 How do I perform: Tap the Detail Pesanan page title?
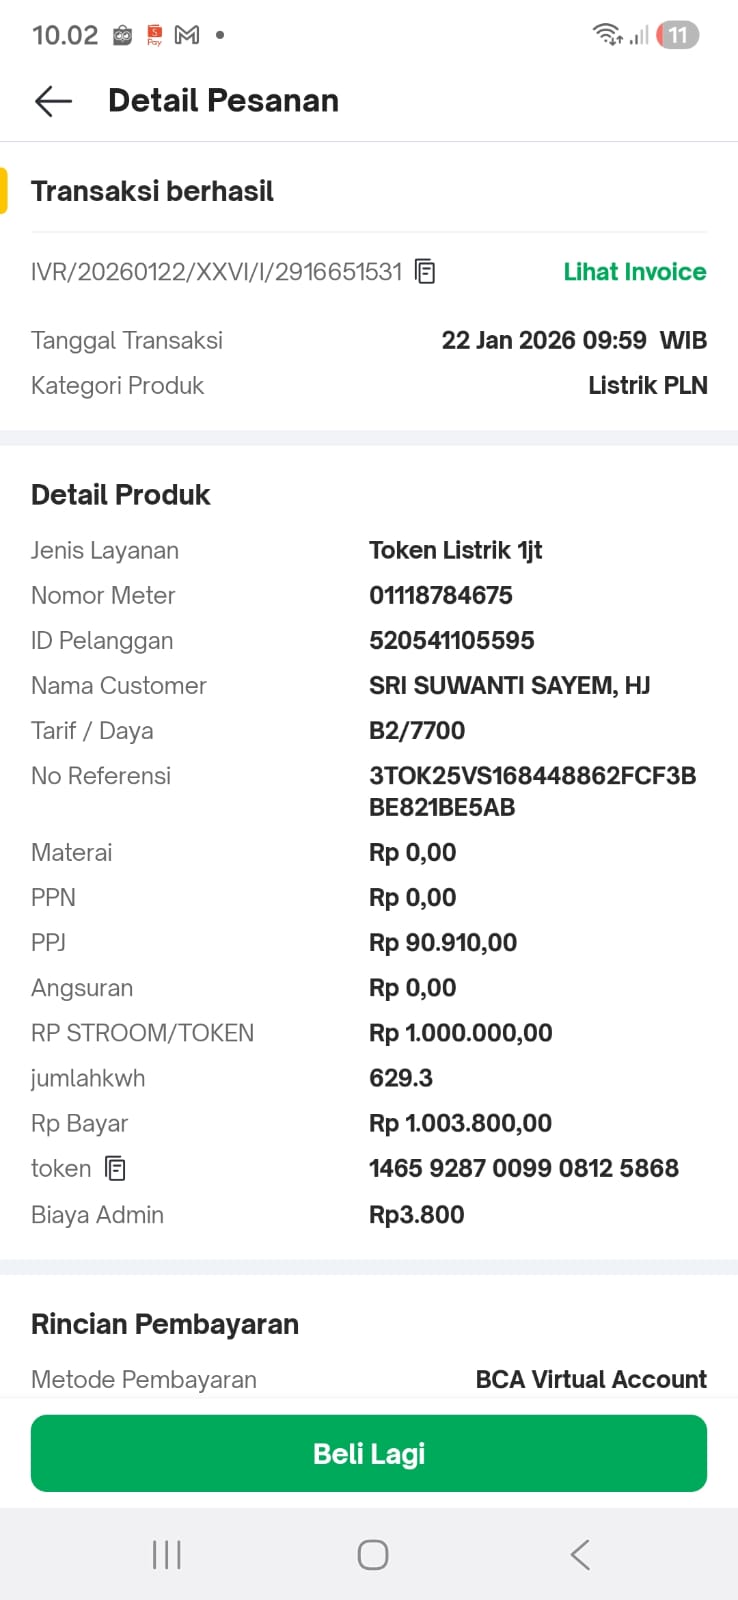(x=223, y=101)
